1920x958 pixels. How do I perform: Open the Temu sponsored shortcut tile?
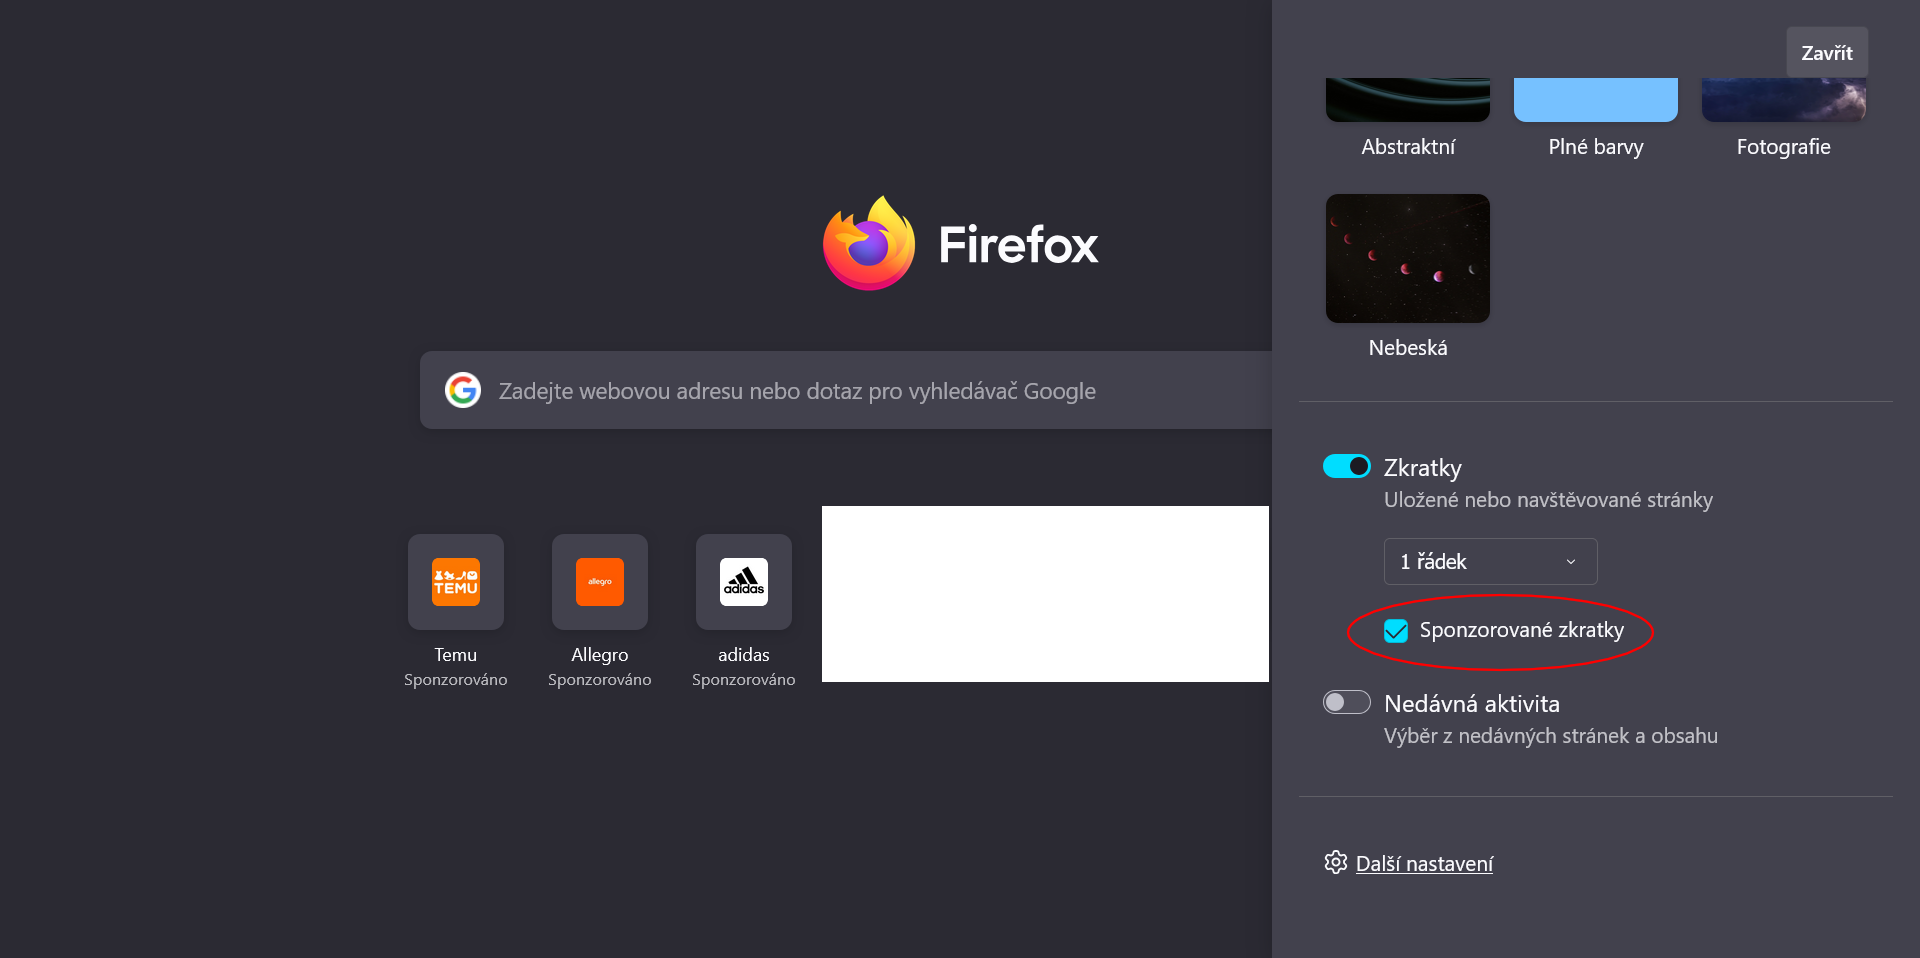click(x=456, y=582)
